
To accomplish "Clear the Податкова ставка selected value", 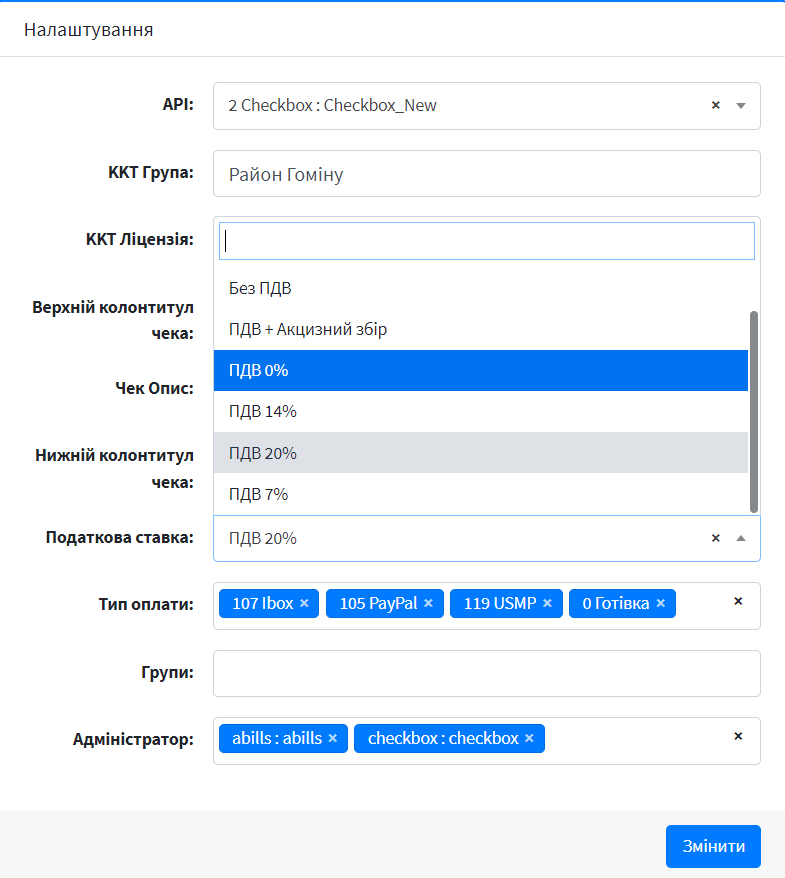I will (716, 538).
